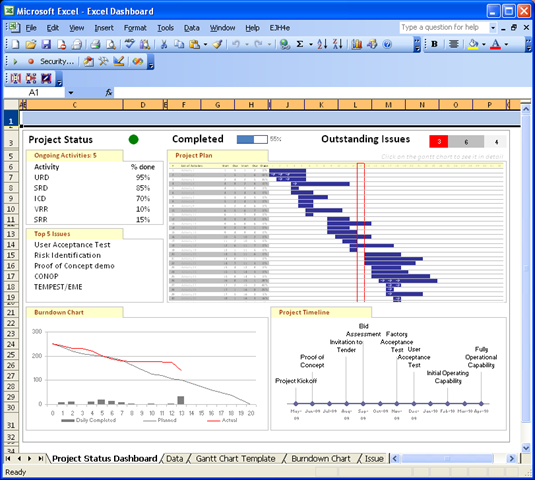535x480 pixels.
Task: Switch to the Data sheet tab
Action: tap(175, 459)
